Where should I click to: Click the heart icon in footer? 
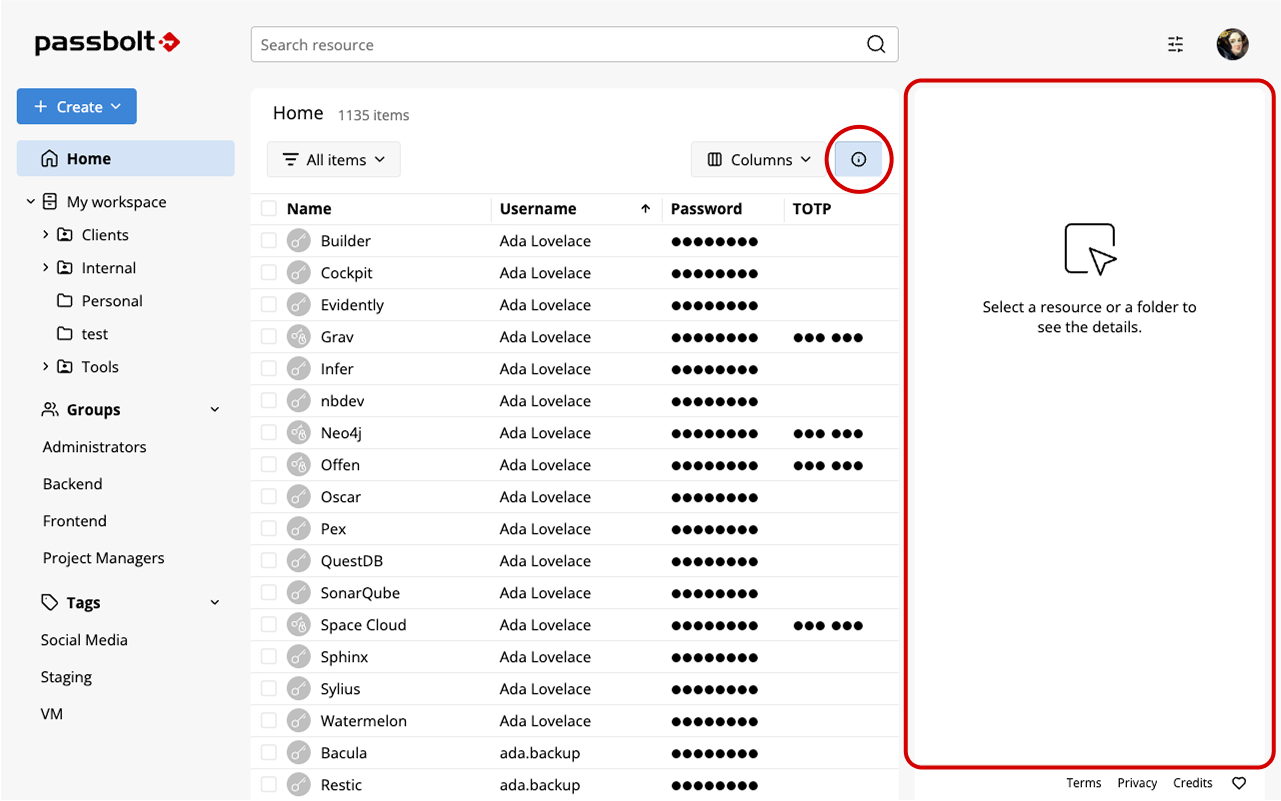pyautogui.click(x=1239, y=783)
